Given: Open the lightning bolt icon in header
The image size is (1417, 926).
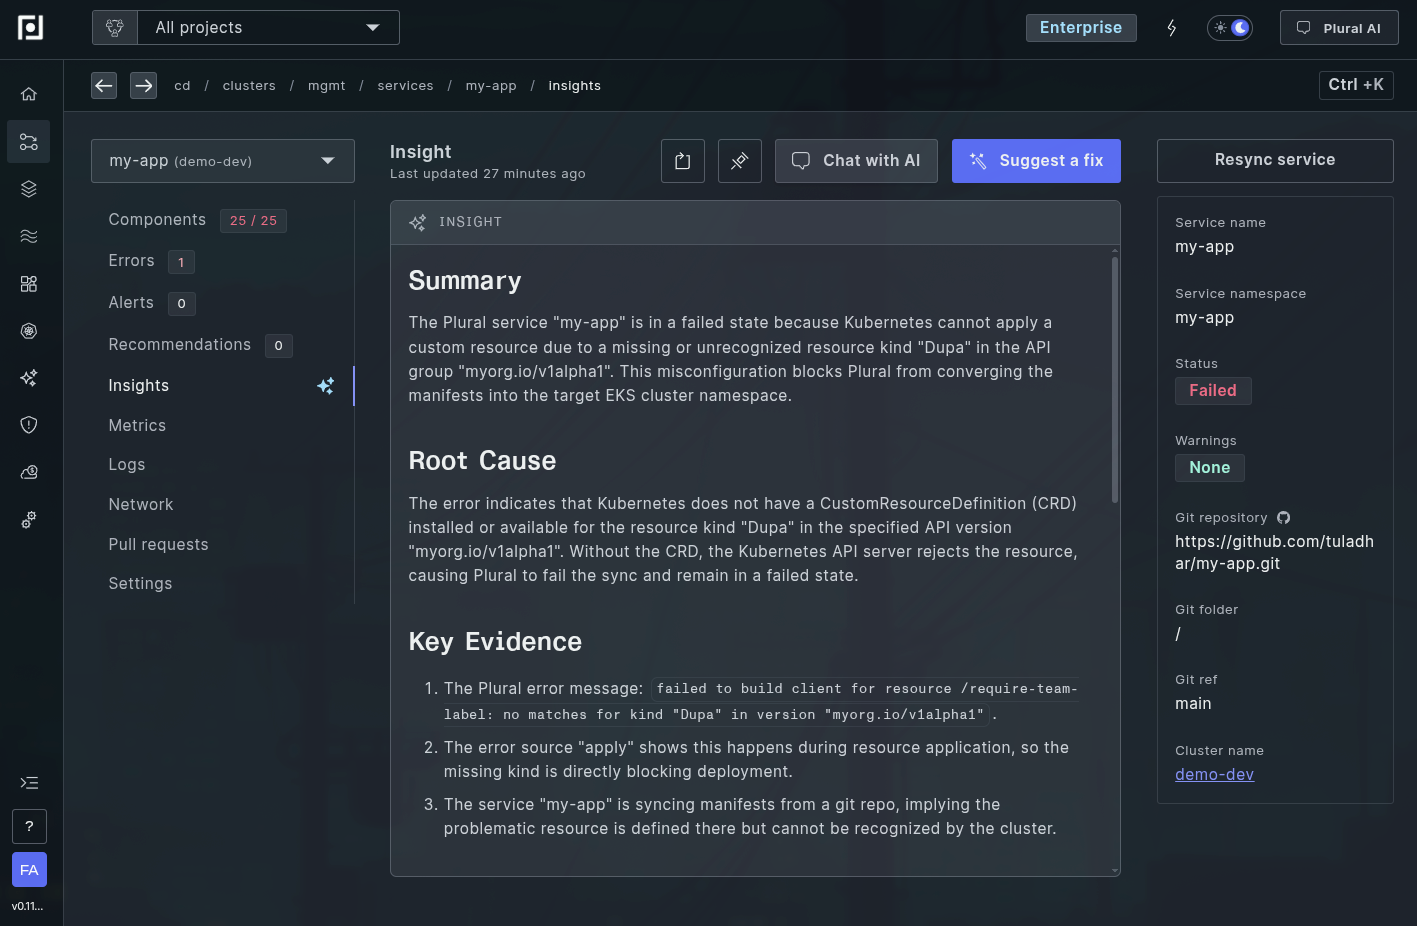Looking at the screenshot, I should [1172, 28].
